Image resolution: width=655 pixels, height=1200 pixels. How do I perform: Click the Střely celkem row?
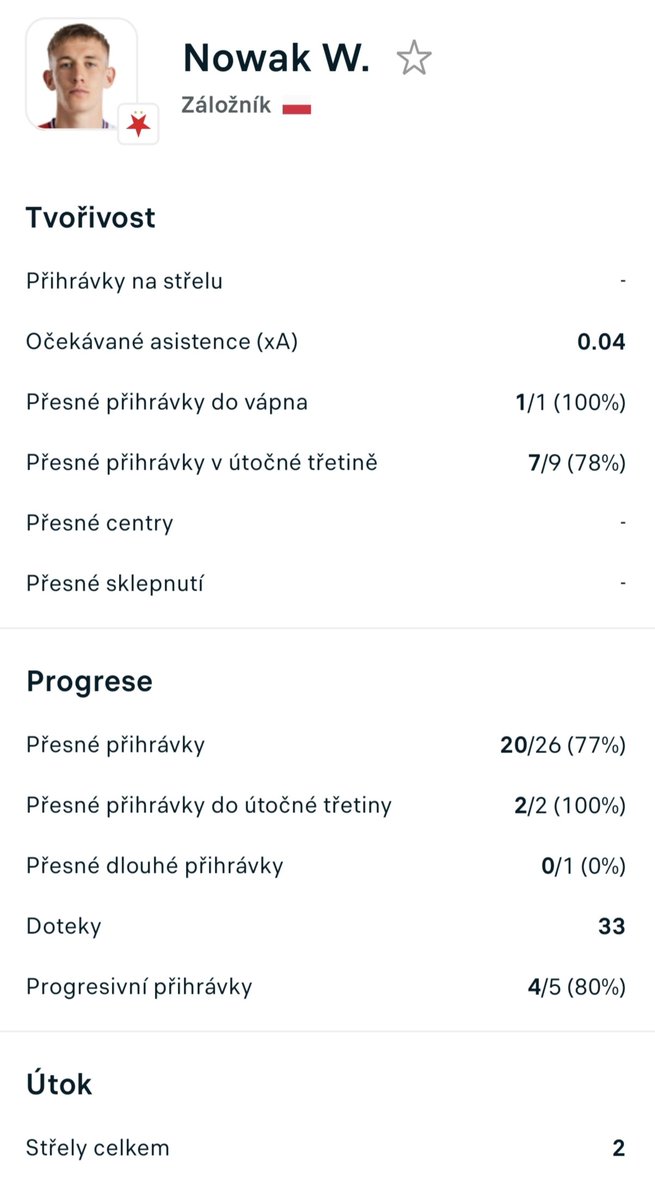[327, 1148]
